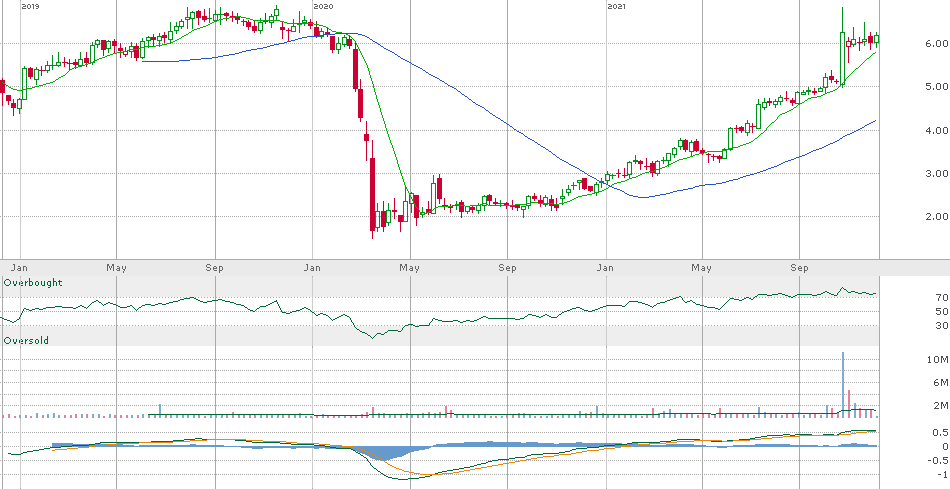950x489 pixels.
Task: Click the Jan label beneath 2020
Action: (312, 268)
